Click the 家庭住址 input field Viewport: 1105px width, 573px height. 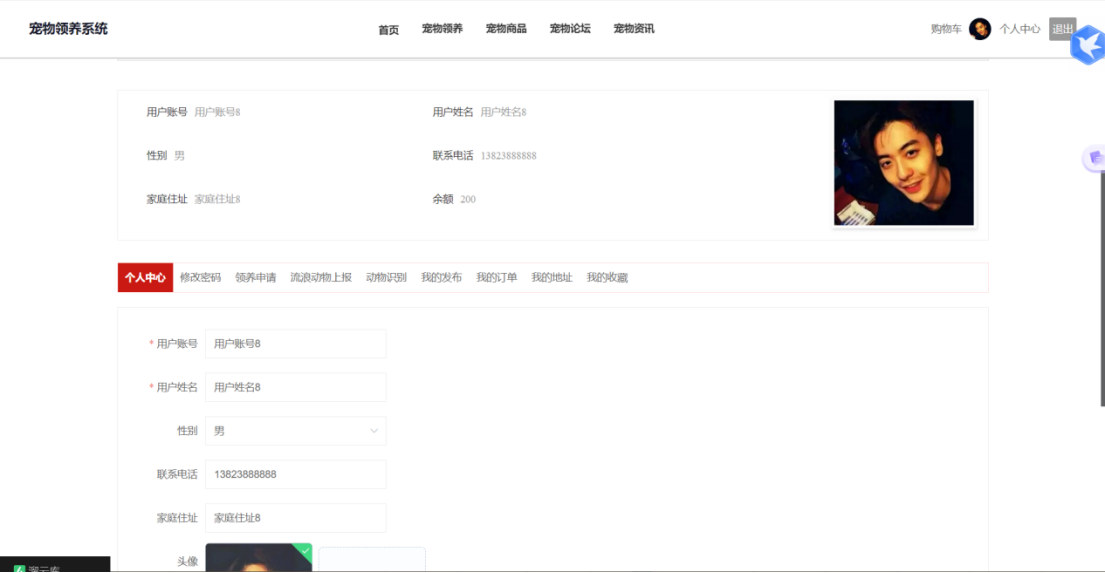coord(295,518)
